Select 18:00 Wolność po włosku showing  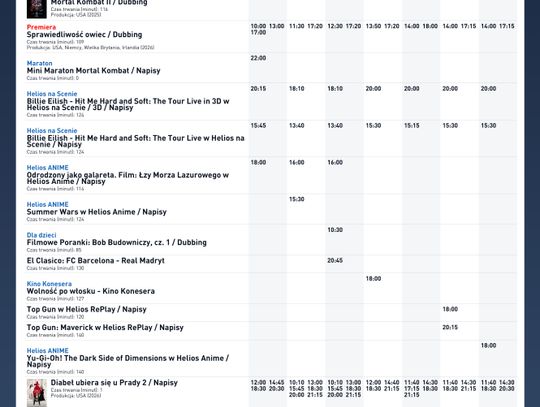click(x=373, y=279)
